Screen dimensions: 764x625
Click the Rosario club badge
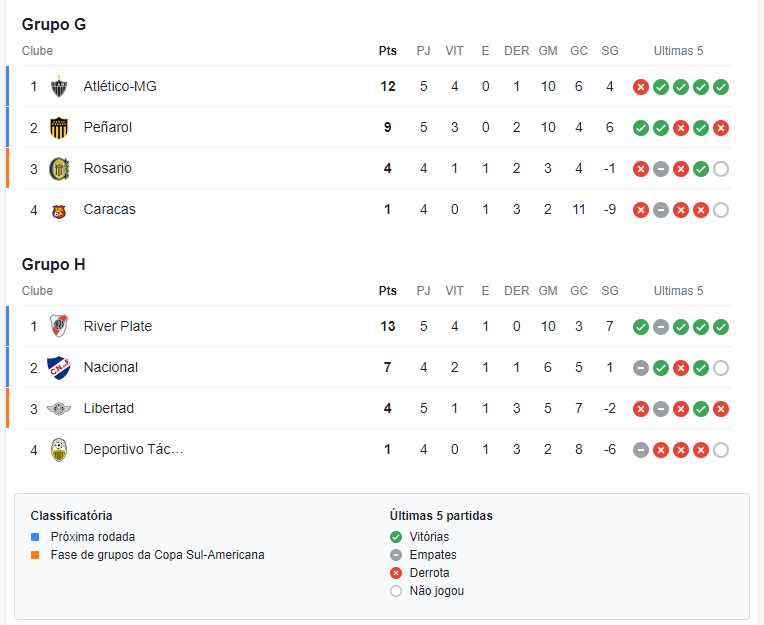coord(59,169)
